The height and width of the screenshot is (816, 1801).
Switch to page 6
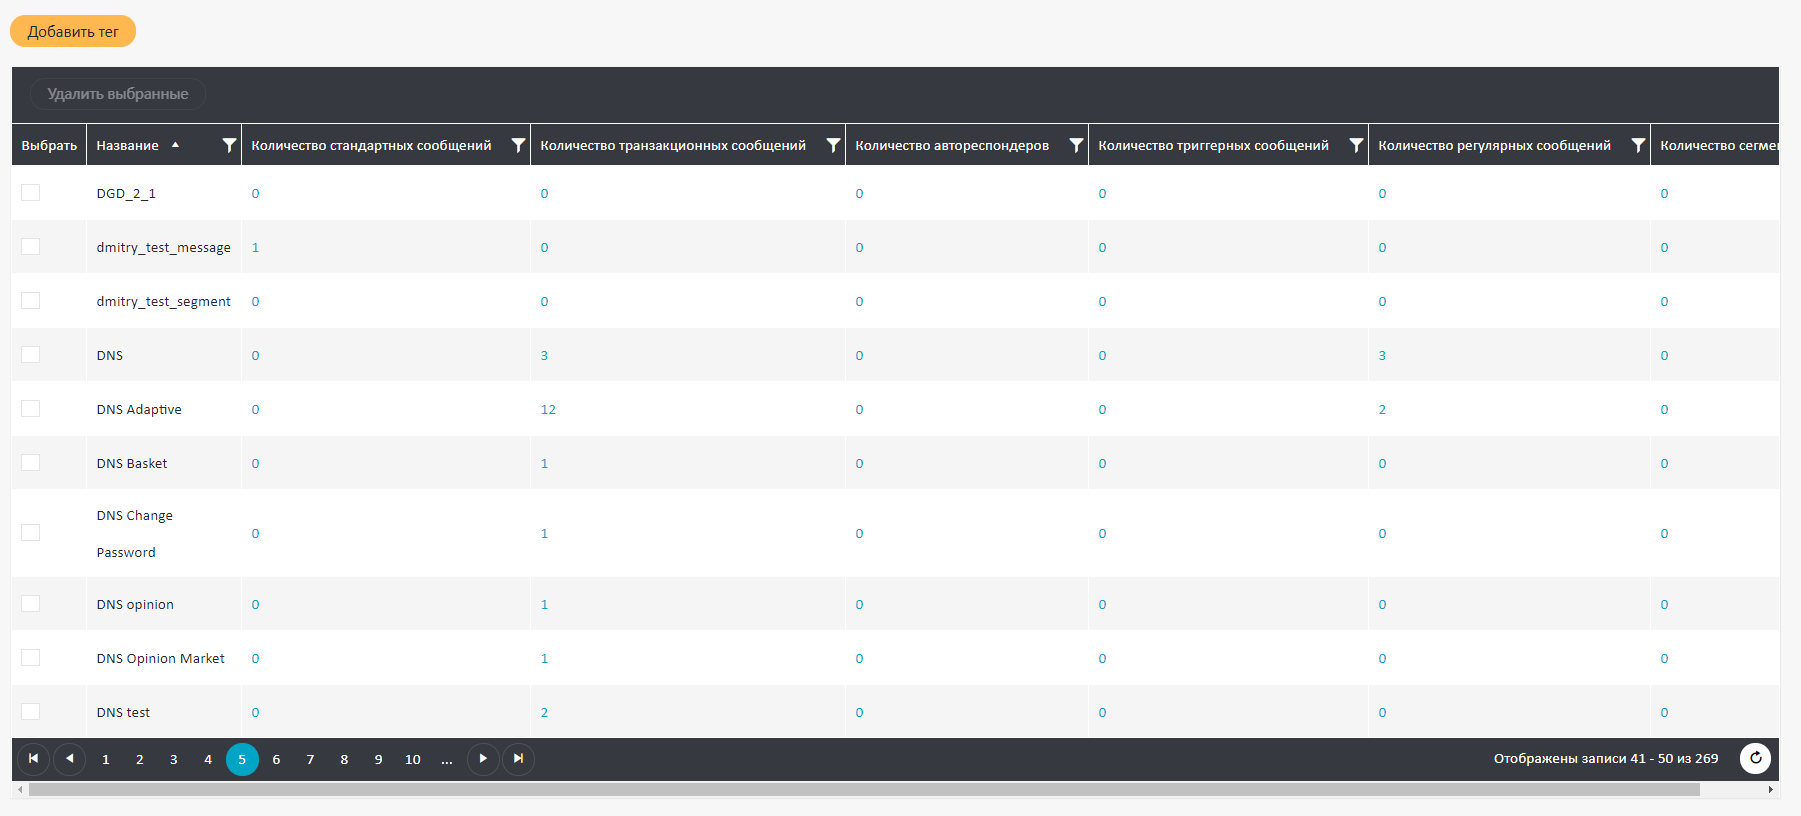click(x=276, y=760)
